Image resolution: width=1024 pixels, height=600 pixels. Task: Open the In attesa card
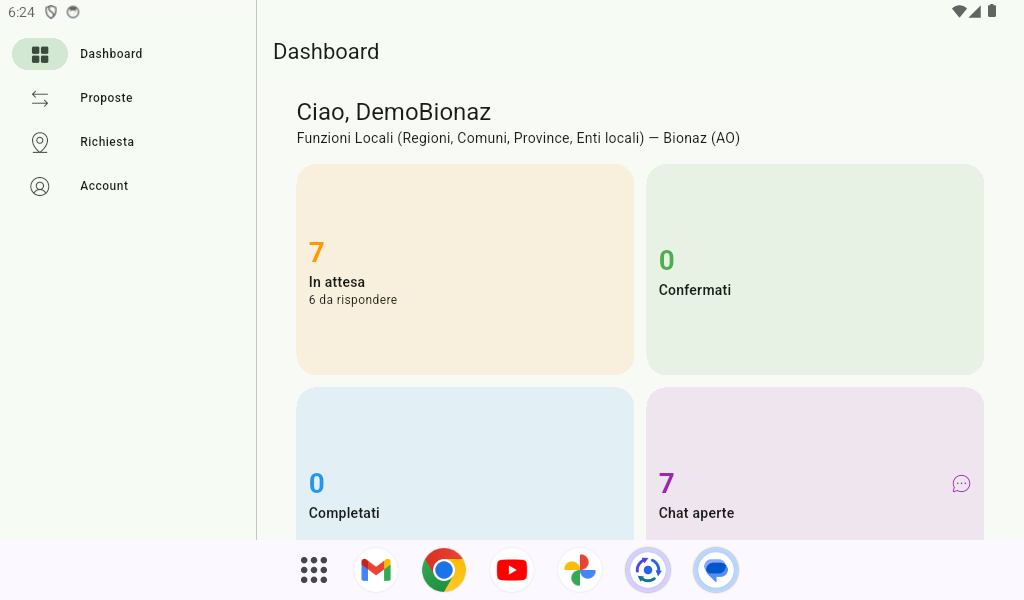[x=465, y=270]
